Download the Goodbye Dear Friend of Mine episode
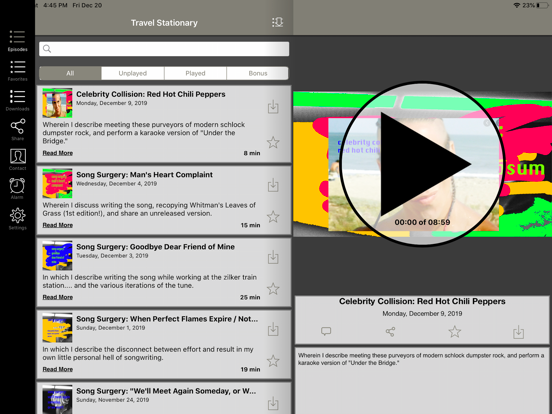The width and height of the screenshot is (552, 414). click(x=273, y=257)
